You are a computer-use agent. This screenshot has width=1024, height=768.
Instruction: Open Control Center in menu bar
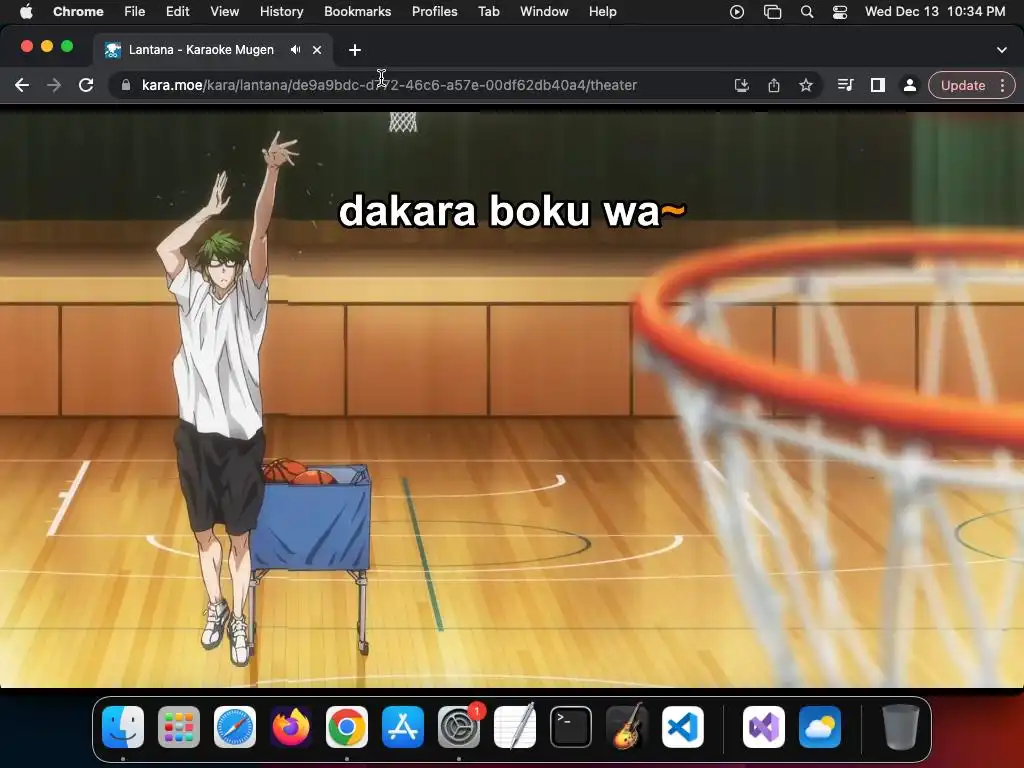(840, 12)
